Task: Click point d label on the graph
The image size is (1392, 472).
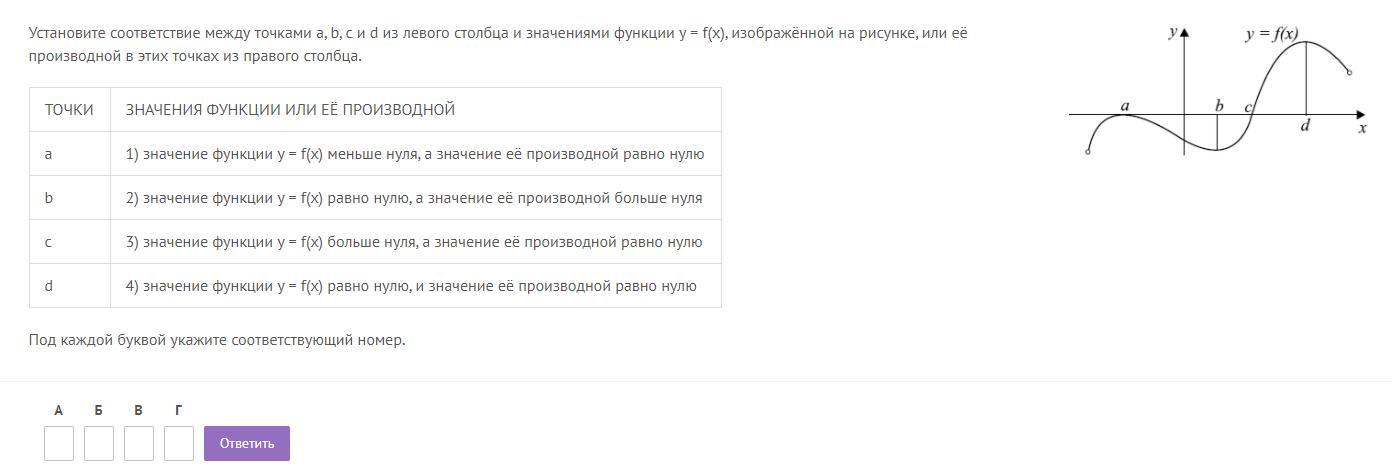Action: click(1305, 126)
